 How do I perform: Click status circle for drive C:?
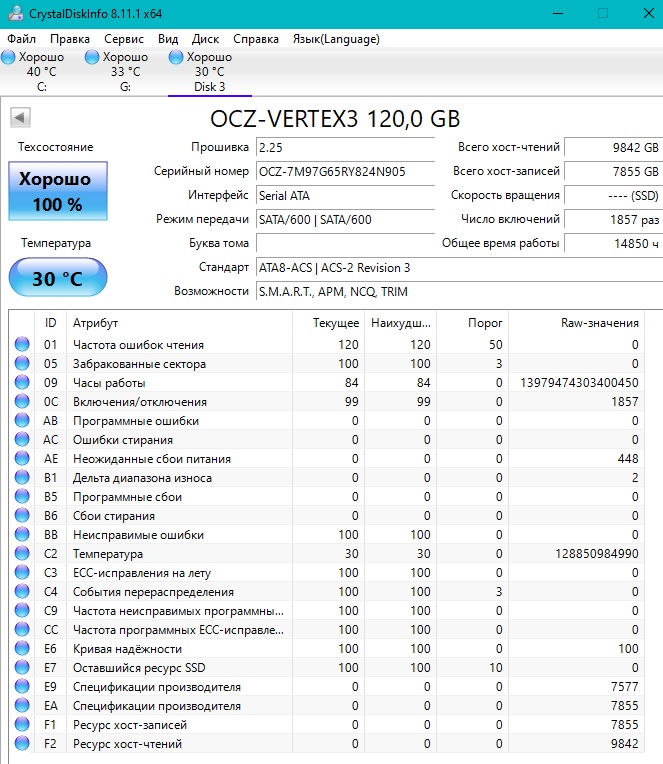[x=8, y=57]
